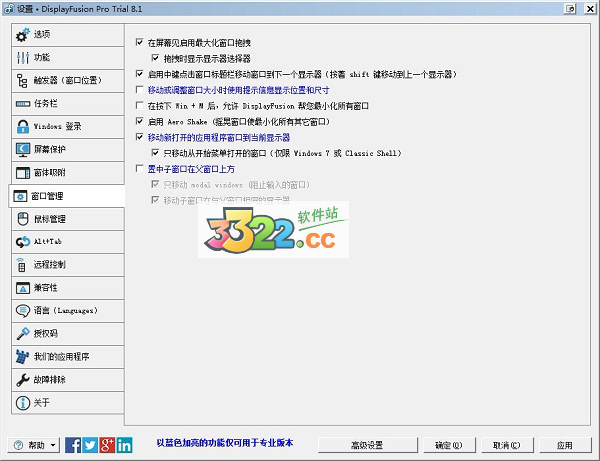Screen dimensions: 600x461
Task: Toggle 拖拽时显示显示器选择器 checkbox
Action: point(155,58)
